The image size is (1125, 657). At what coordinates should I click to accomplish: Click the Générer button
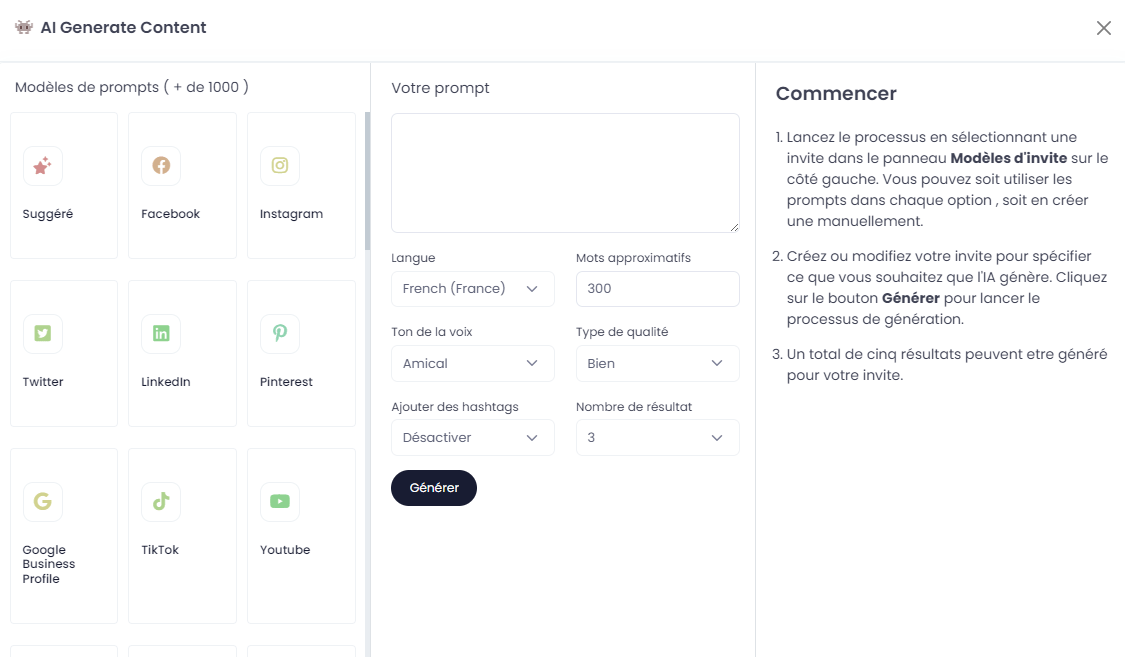coord(434,488)
